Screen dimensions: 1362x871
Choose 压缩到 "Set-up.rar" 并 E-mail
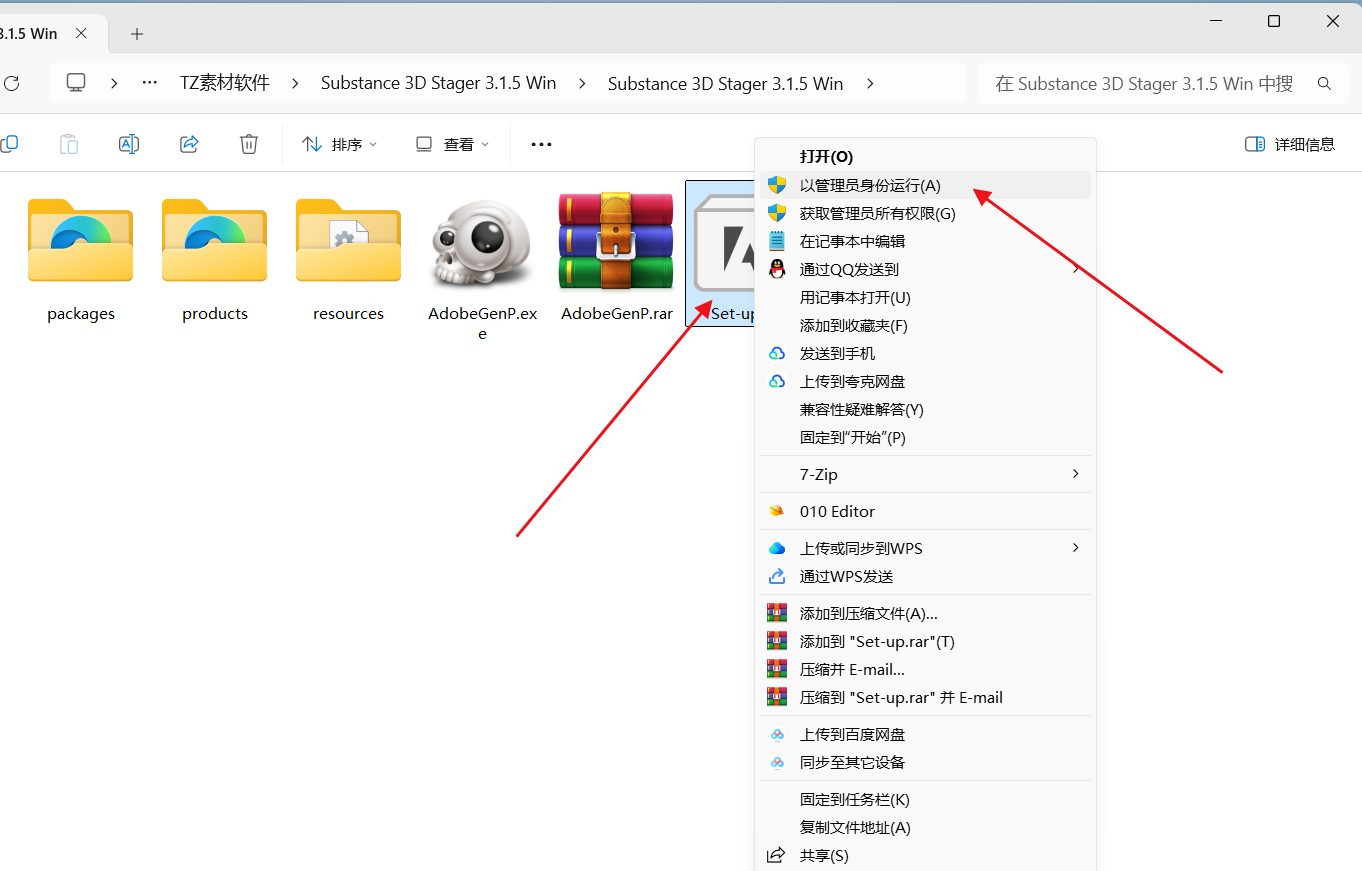tap(925, 697)
